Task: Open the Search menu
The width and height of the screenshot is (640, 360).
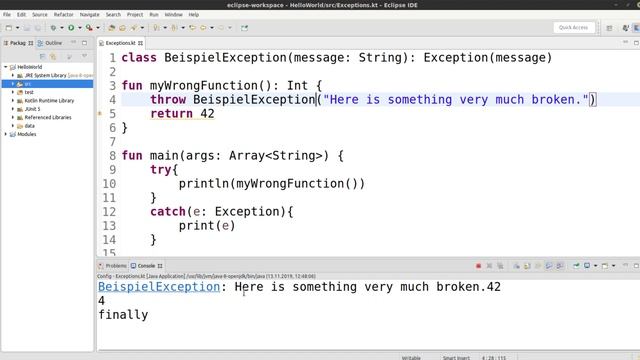Action: [113, 14]
